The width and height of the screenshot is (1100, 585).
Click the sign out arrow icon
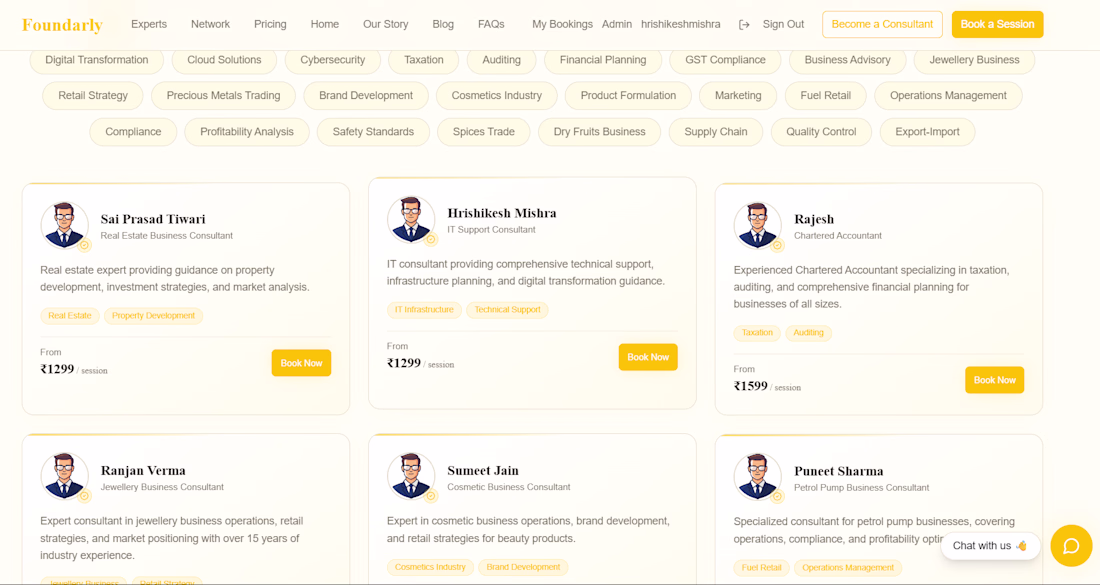coord(744,25)
